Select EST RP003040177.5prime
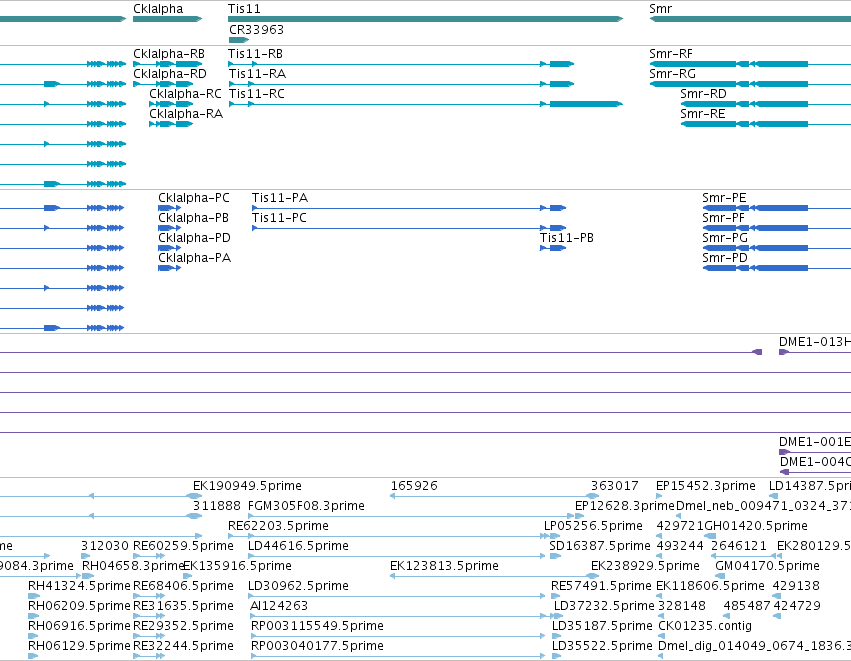 [x=317, y=646]
